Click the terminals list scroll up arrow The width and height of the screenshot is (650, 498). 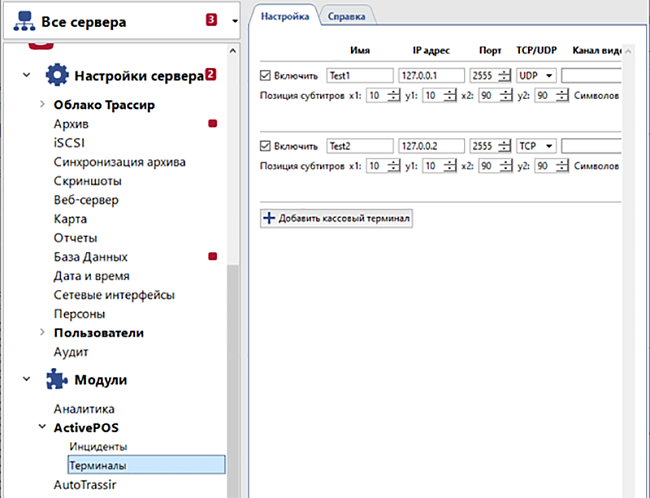pyautogui.click(x=628, y=51)
